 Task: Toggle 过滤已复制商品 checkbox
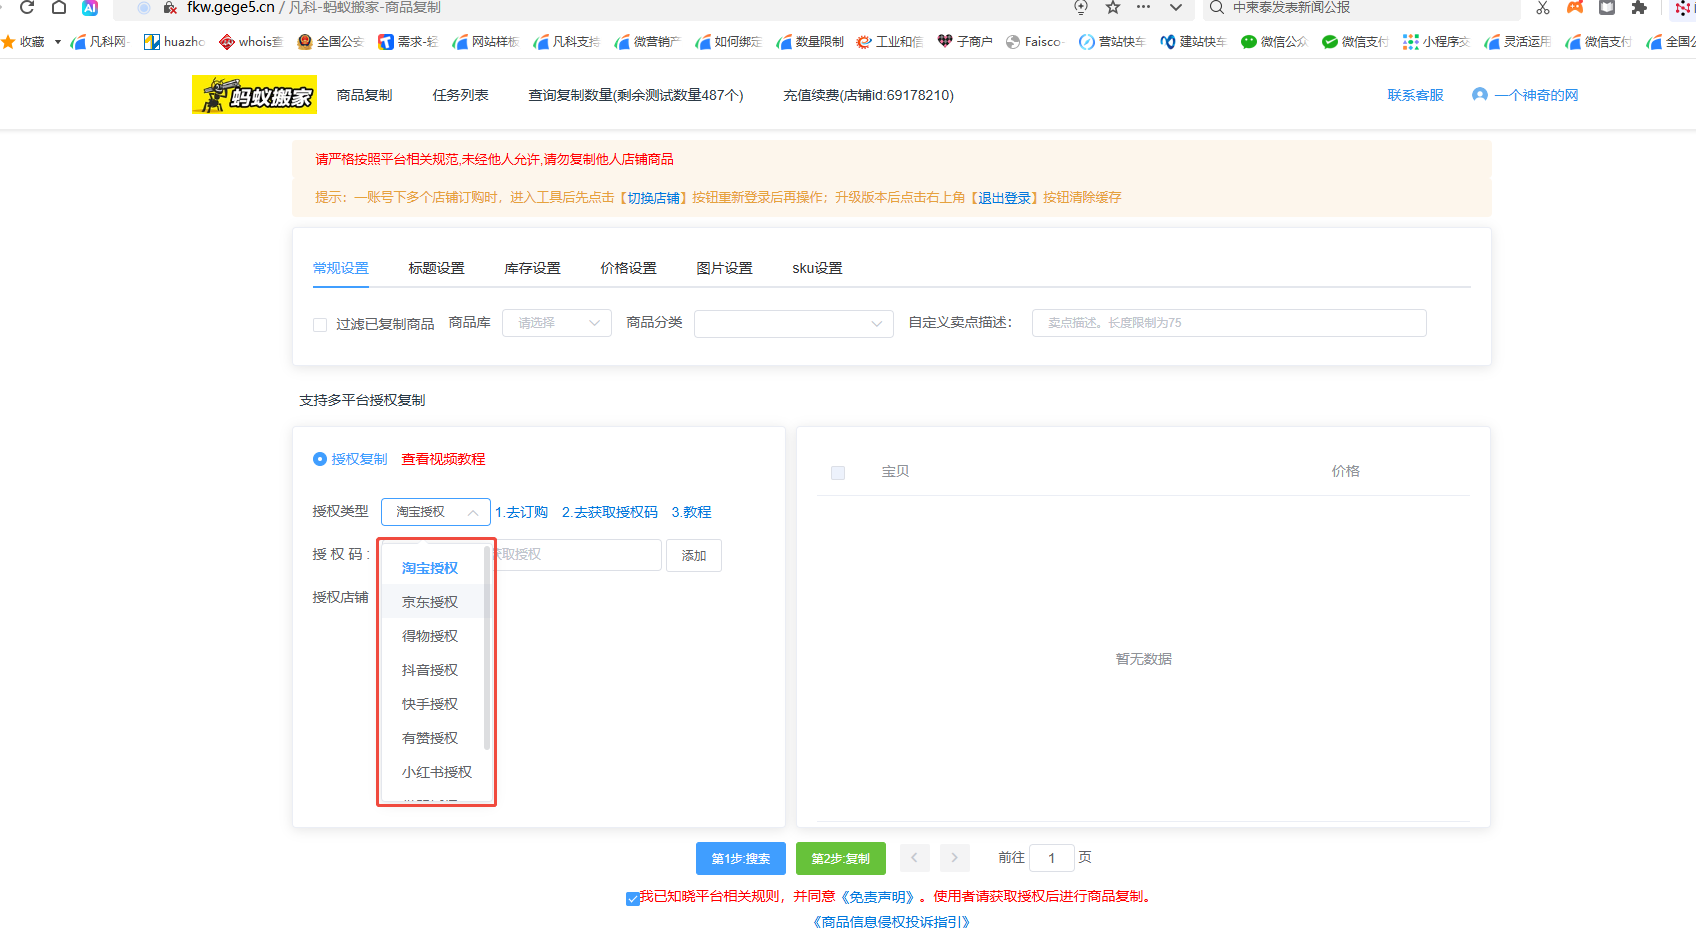(x=320, y=325)
